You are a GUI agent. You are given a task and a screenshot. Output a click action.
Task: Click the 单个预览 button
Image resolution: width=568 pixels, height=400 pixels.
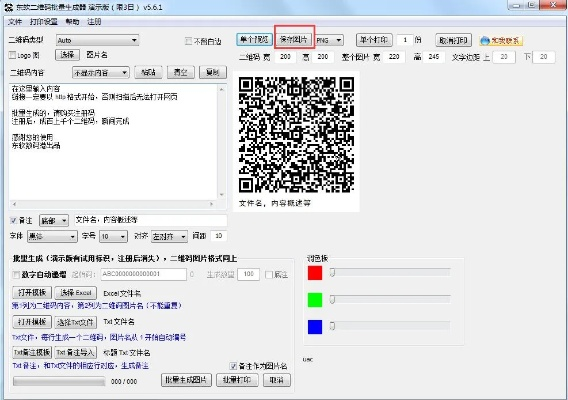(x=254, y=39)
